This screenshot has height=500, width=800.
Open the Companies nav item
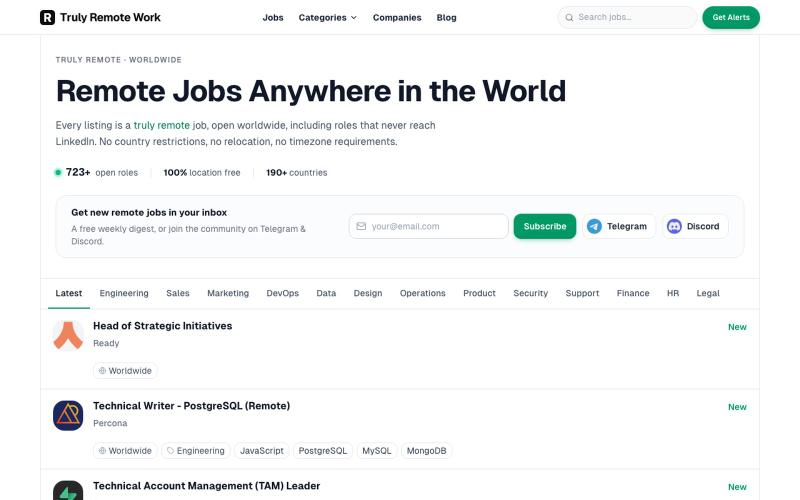pos(397,17)
